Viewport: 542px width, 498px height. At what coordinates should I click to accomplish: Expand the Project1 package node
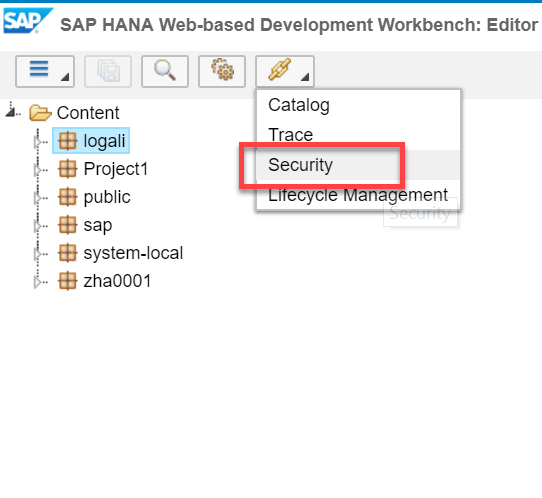tap(37, 169)
